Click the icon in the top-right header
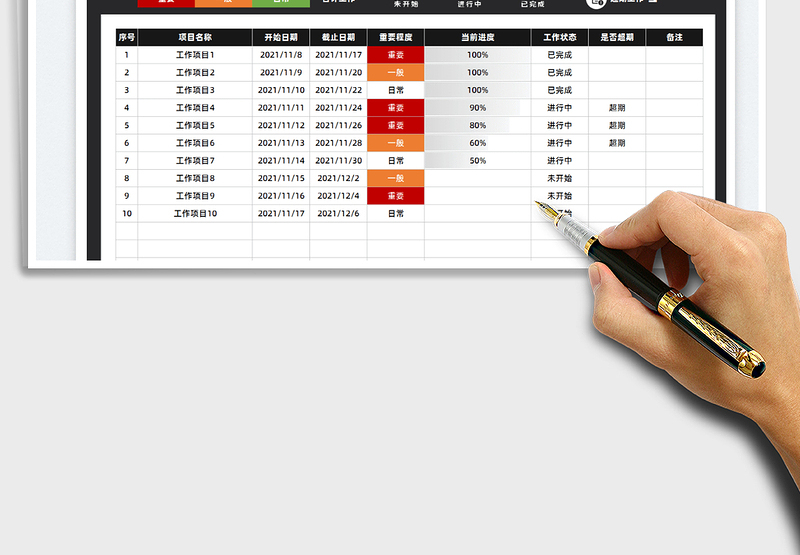800x555 pixels. [596, 3]
